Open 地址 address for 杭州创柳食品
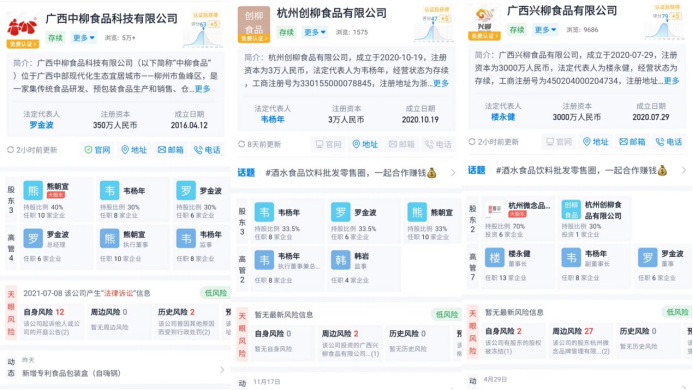Viewport: 693px width, 390px height. tap(365, 144)
